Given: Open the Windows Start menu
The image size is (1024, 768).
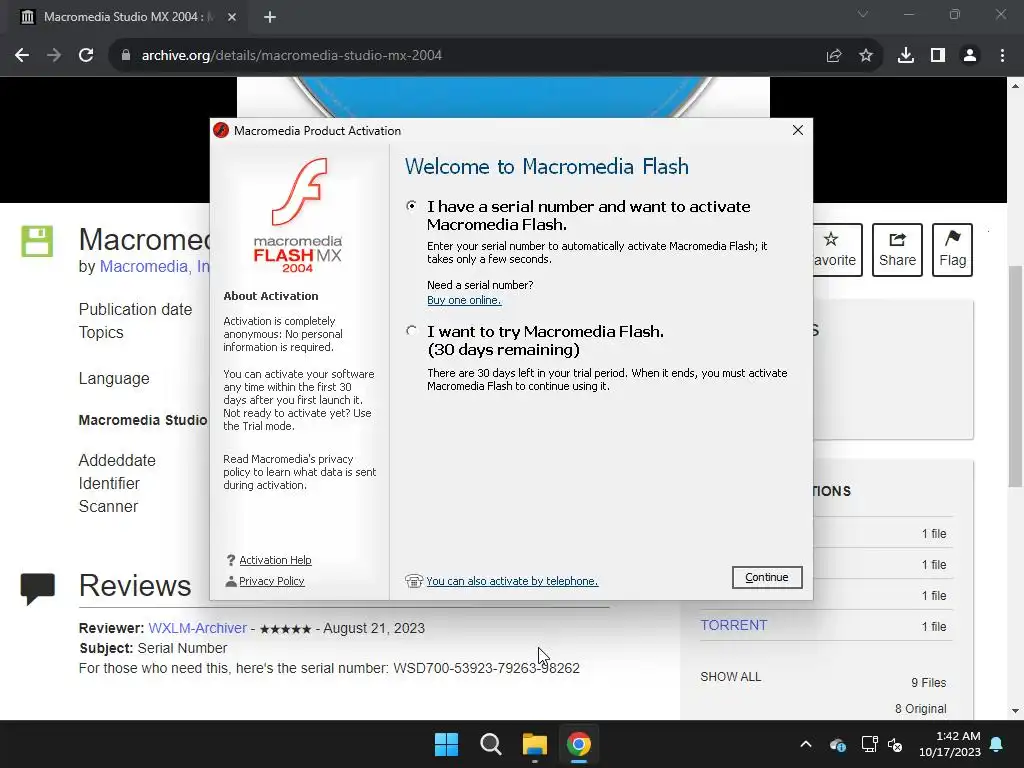Looking at the screenshot, I should pyautogui.click(x=447, y=744).
